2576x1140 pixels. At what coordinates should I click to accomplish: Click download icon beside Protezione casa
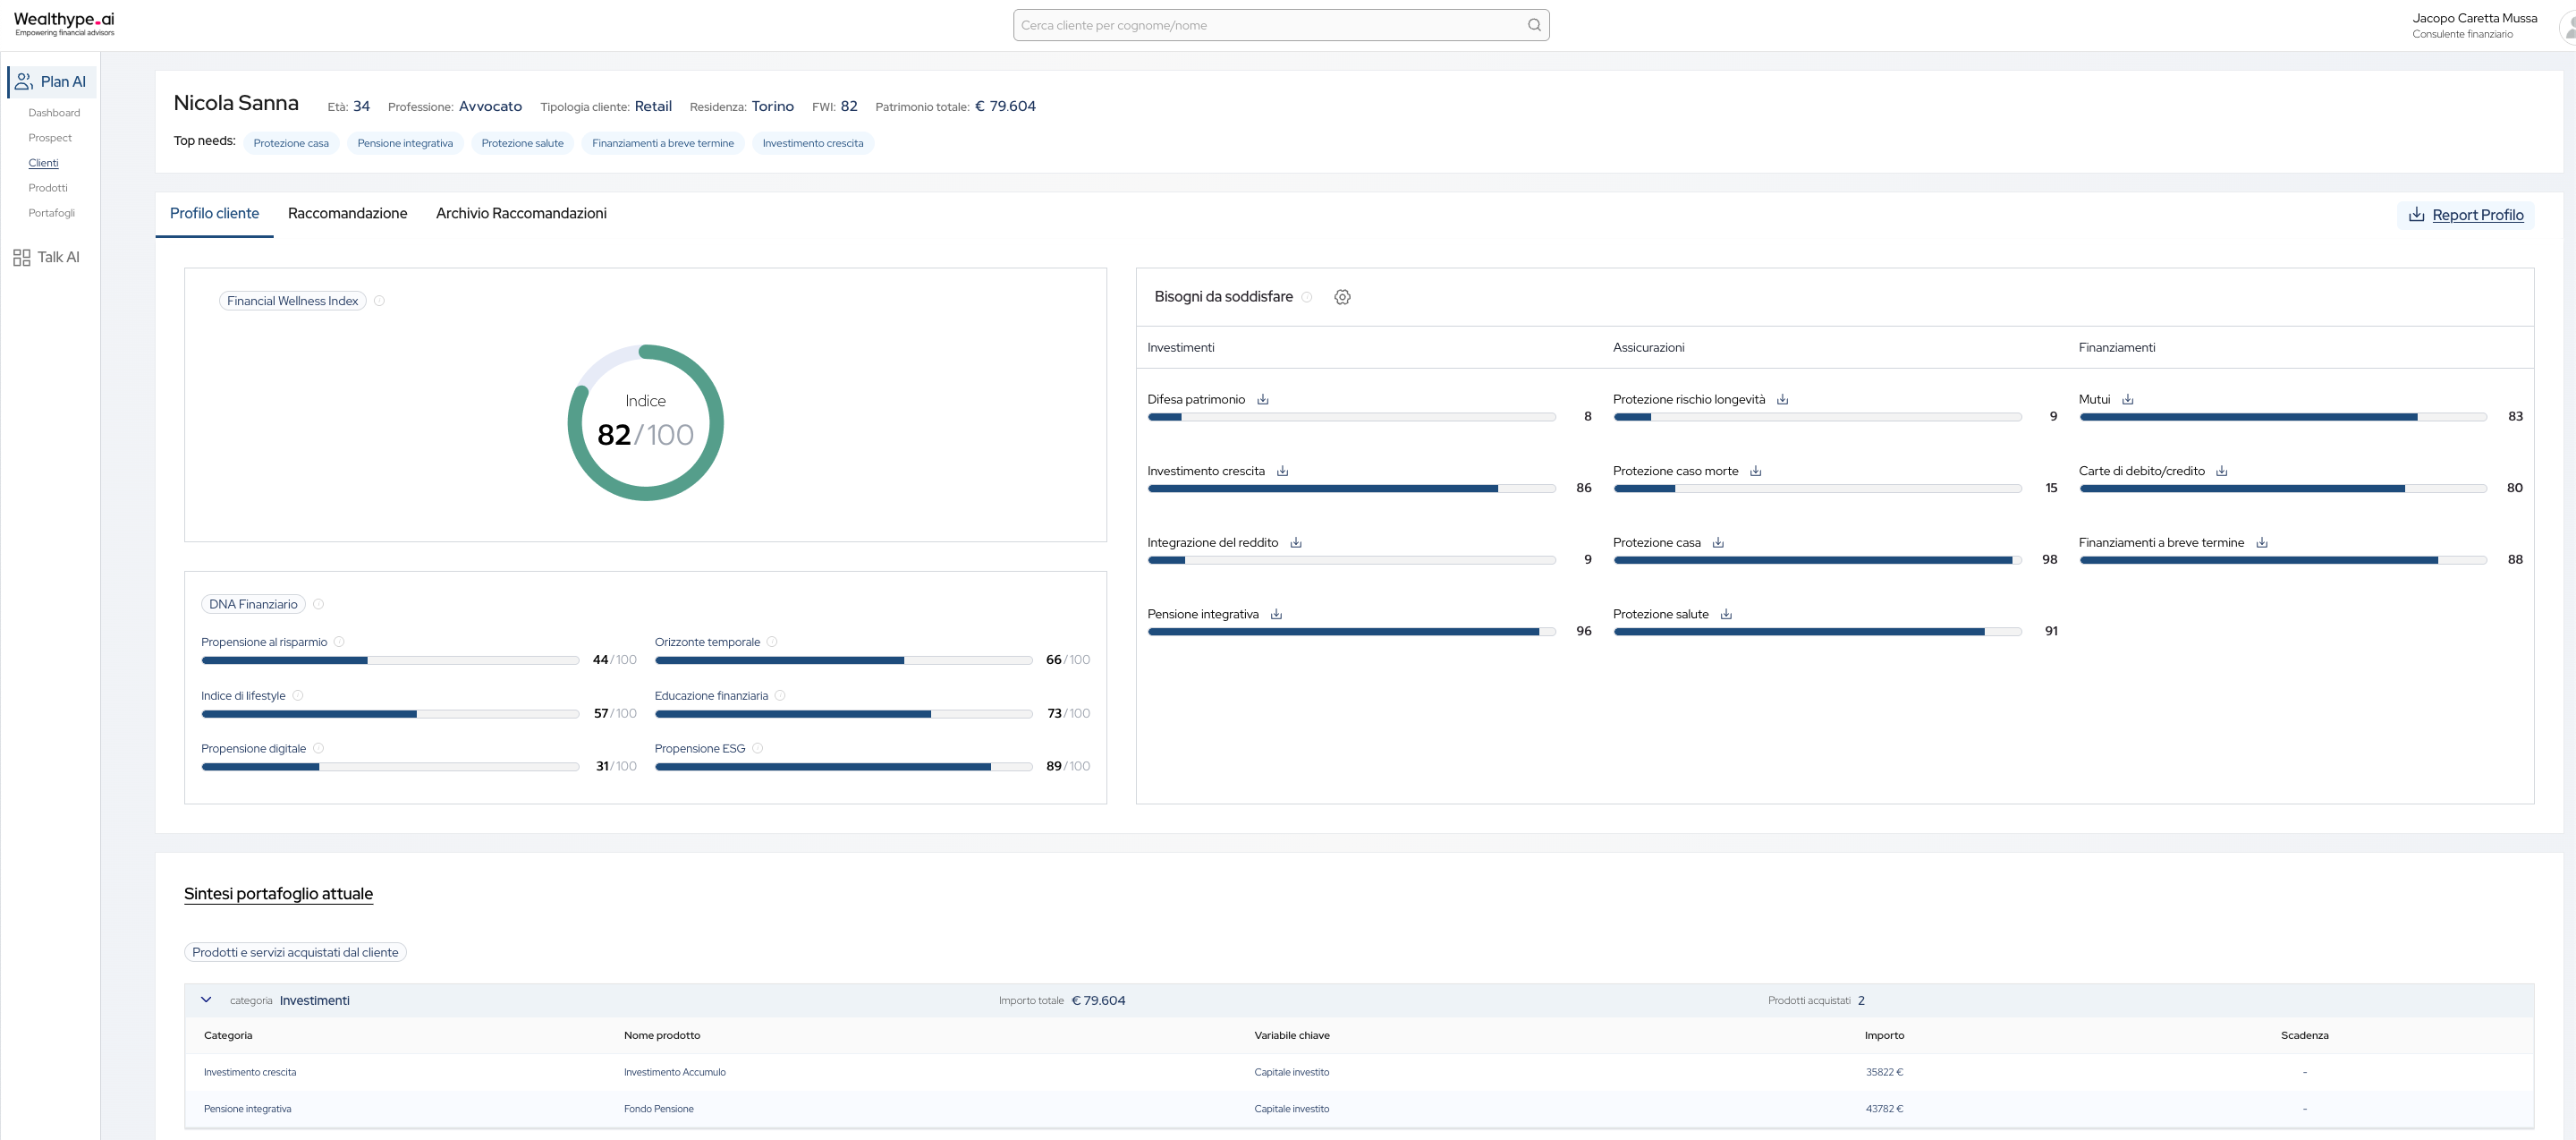tap(1718, 543)
